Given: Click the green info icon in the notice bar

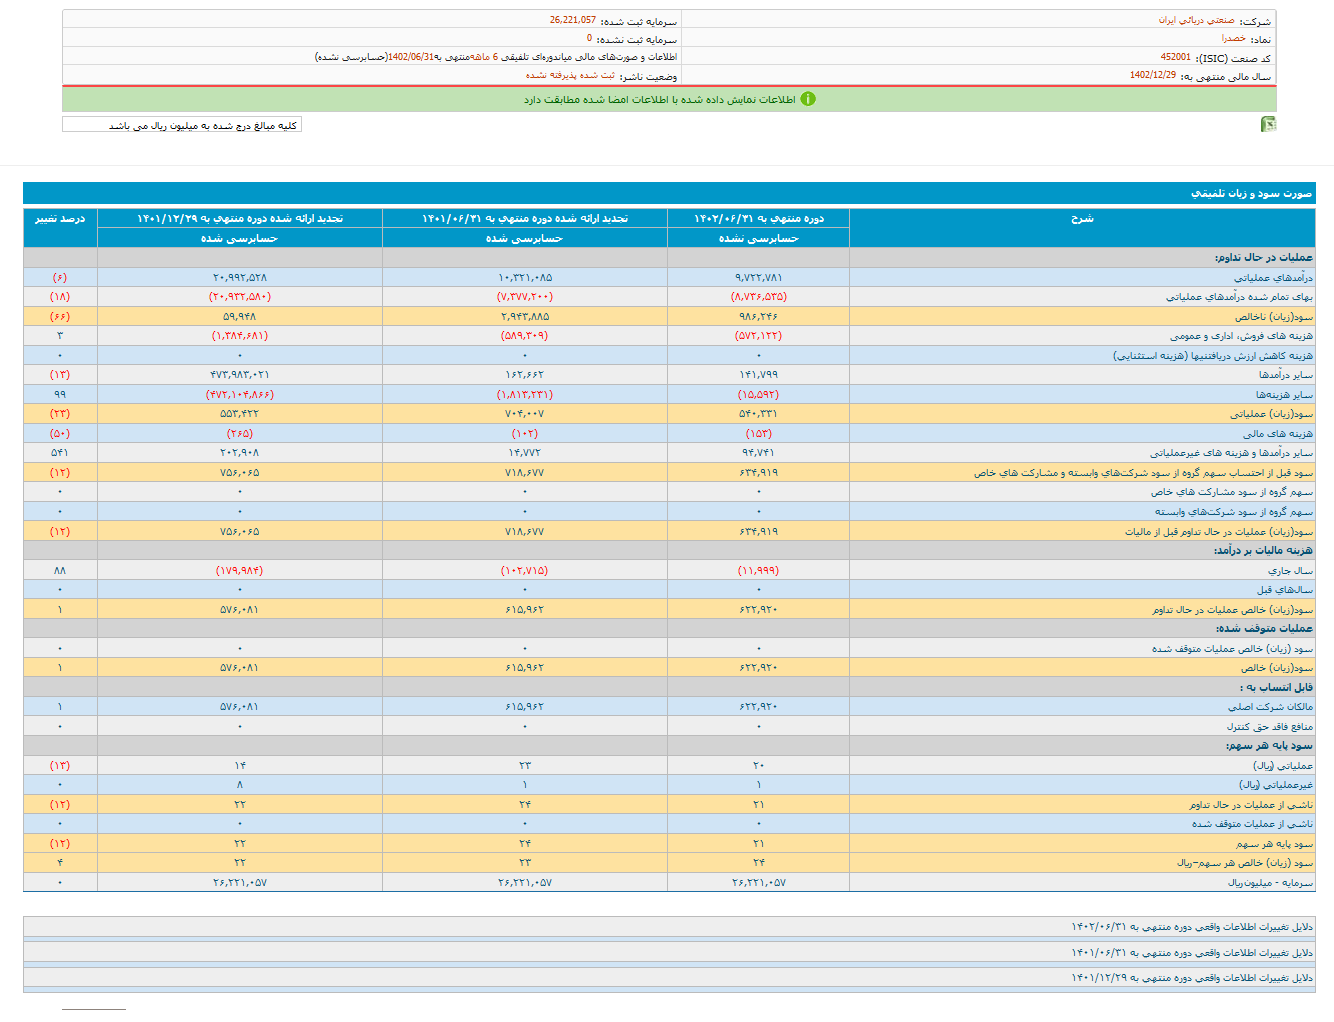Looking at the screenshot, I should pyautogui.click(x=808, y=99).
